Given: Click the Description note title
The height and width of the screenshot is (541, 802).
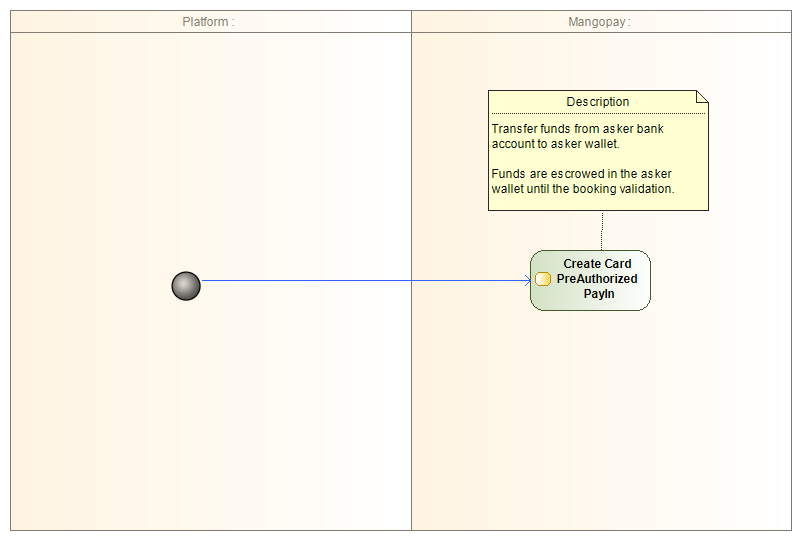Looking at the screenshot, I should pyautogui.click(x=598, y=102).
